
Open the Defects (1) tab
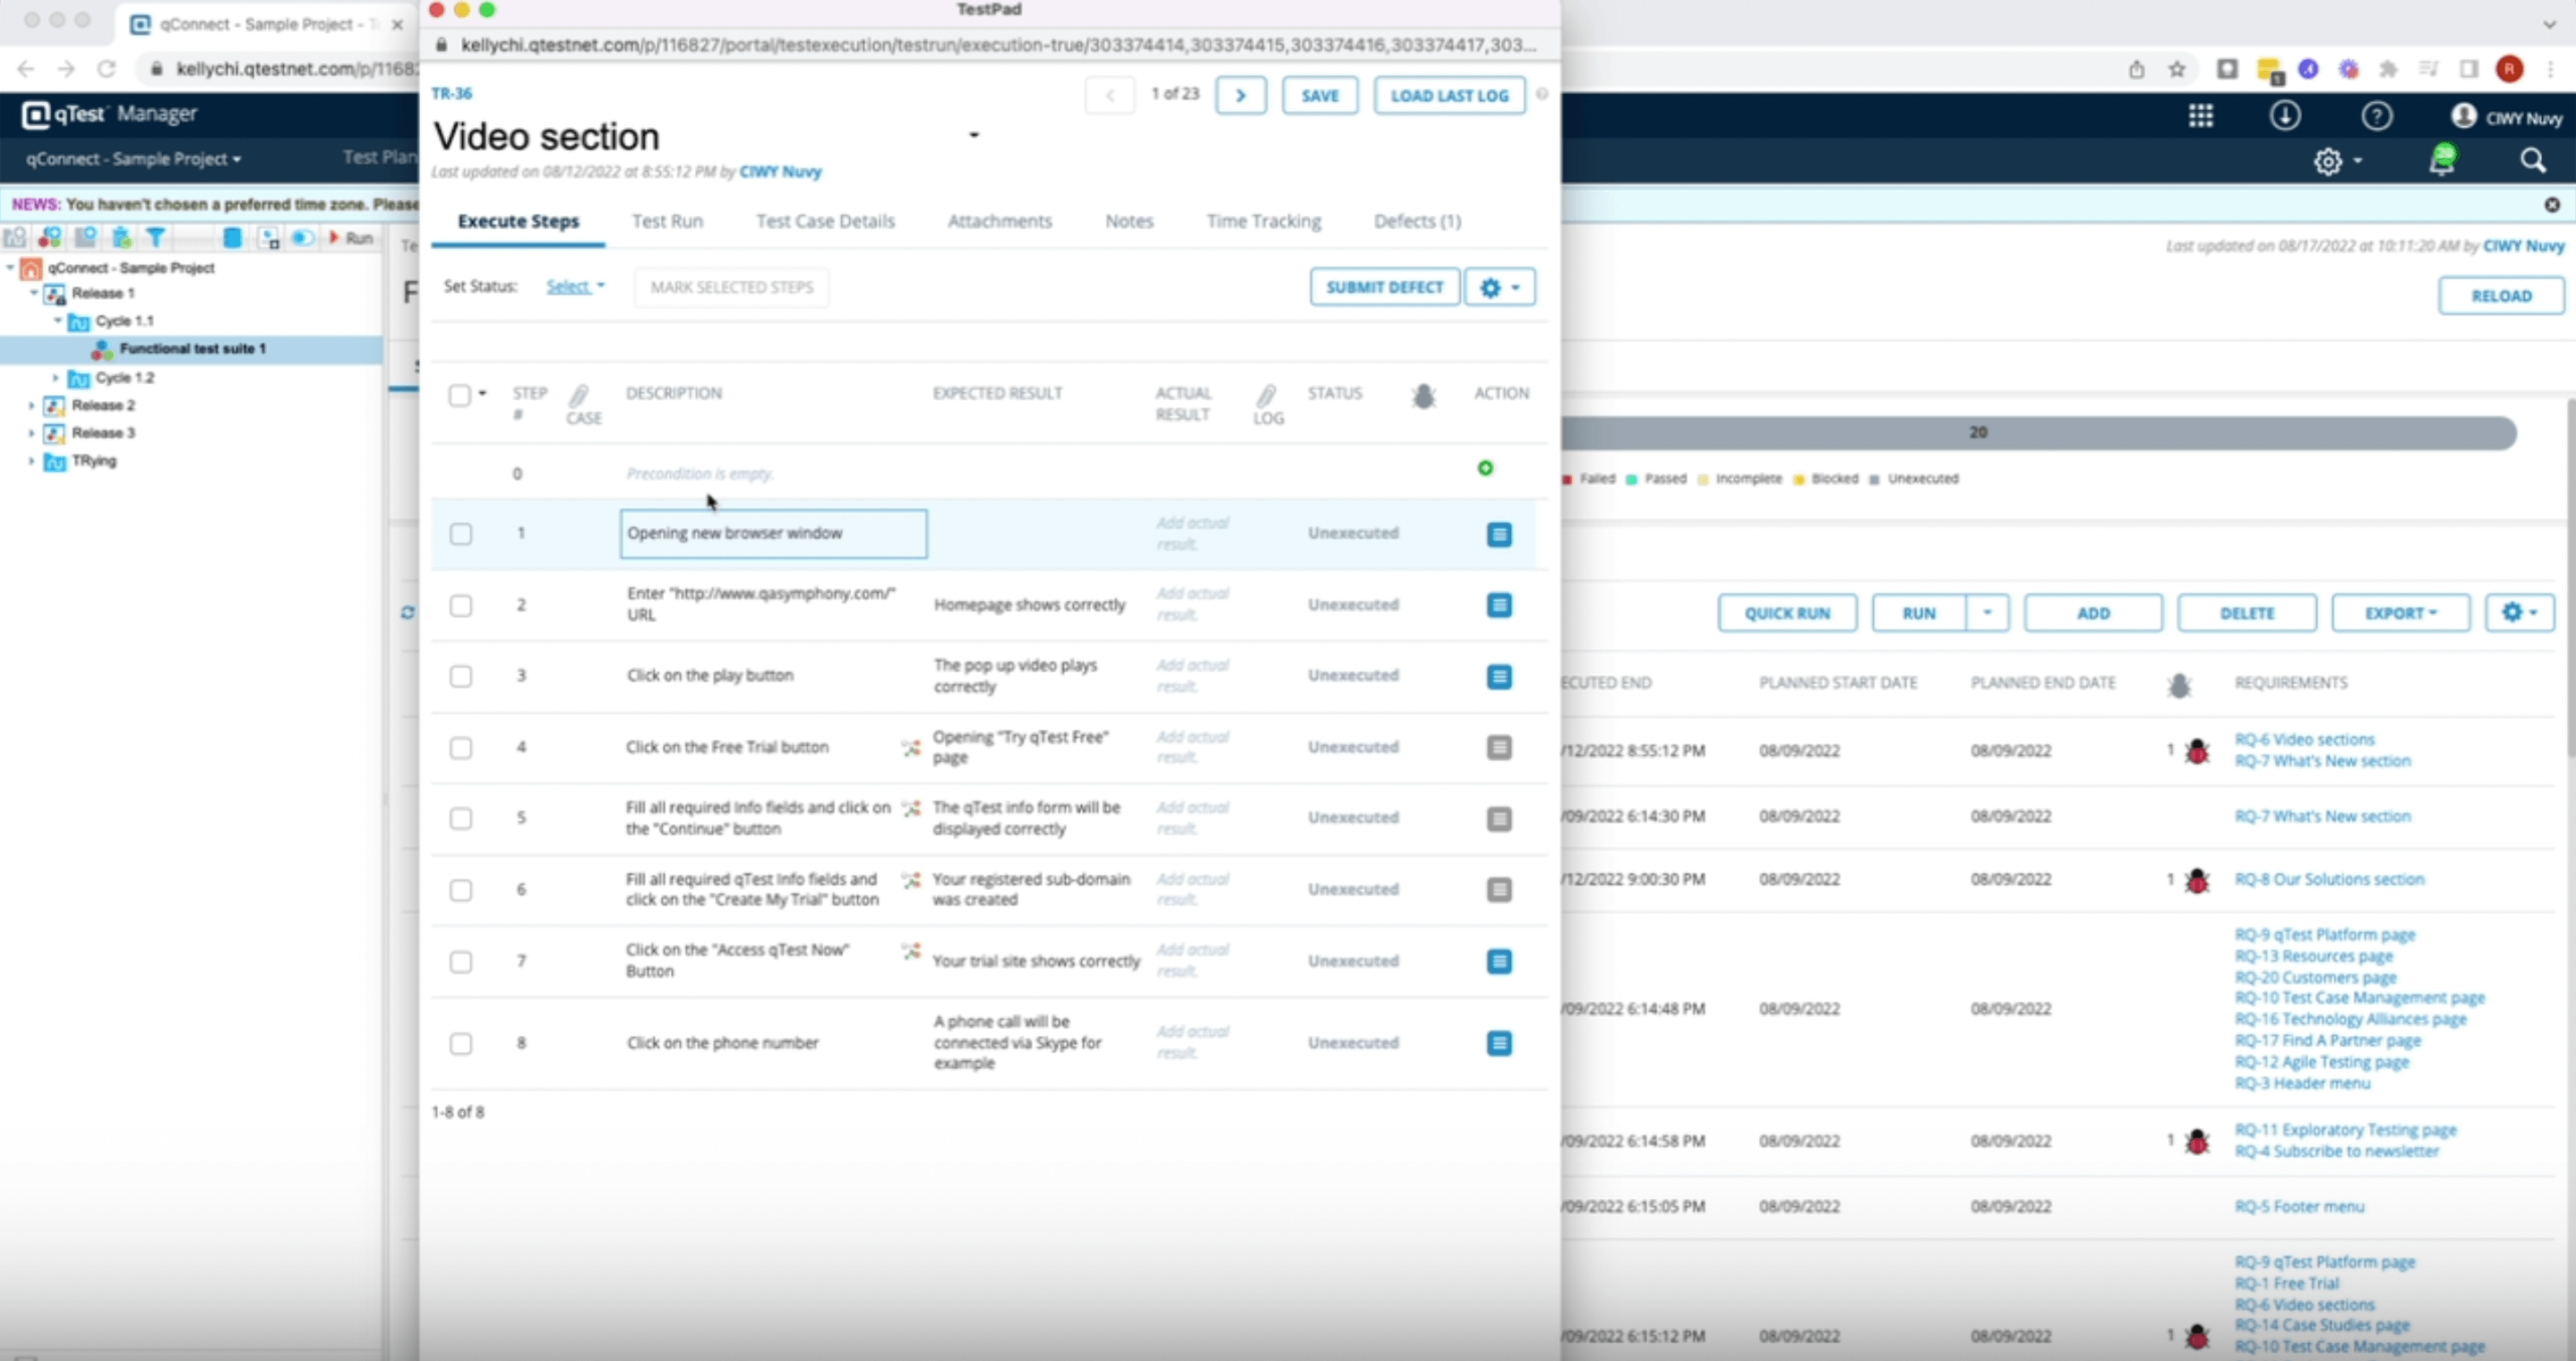tap(1416, 221)
